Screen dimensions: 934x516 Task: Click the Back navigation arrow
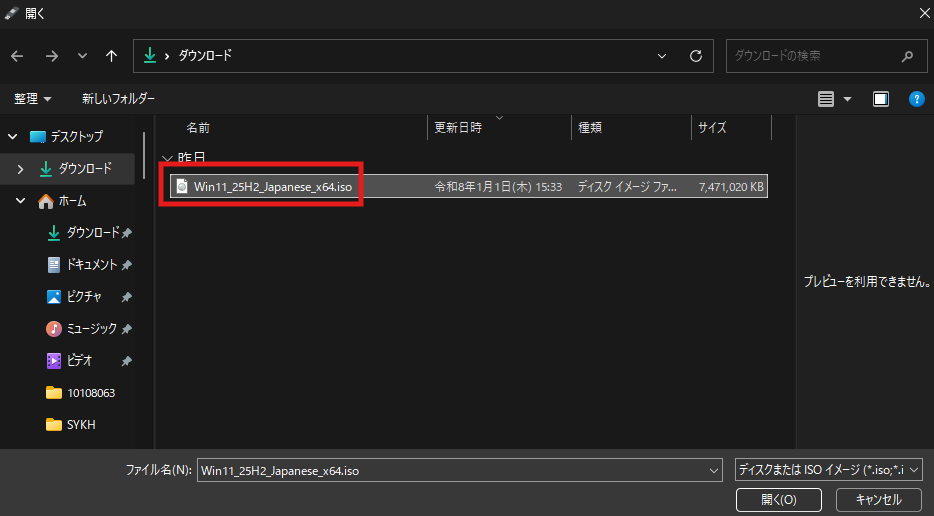point(17,56)
